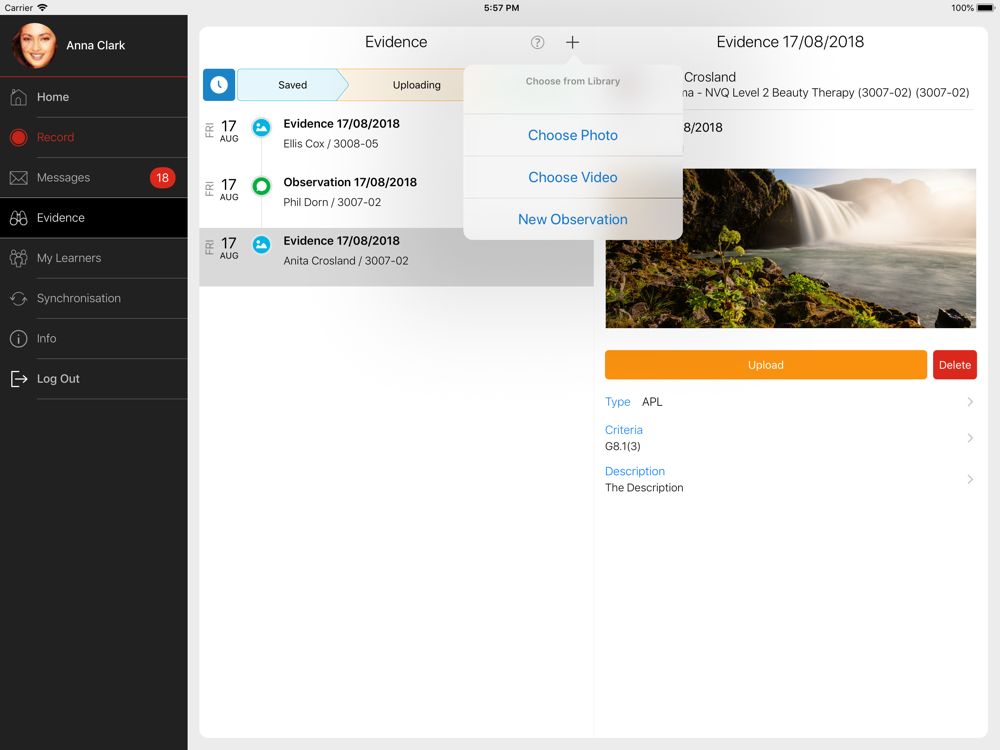Tap the Description label
The width and height of the screenshot is (1000, 750).
point(635,471)
